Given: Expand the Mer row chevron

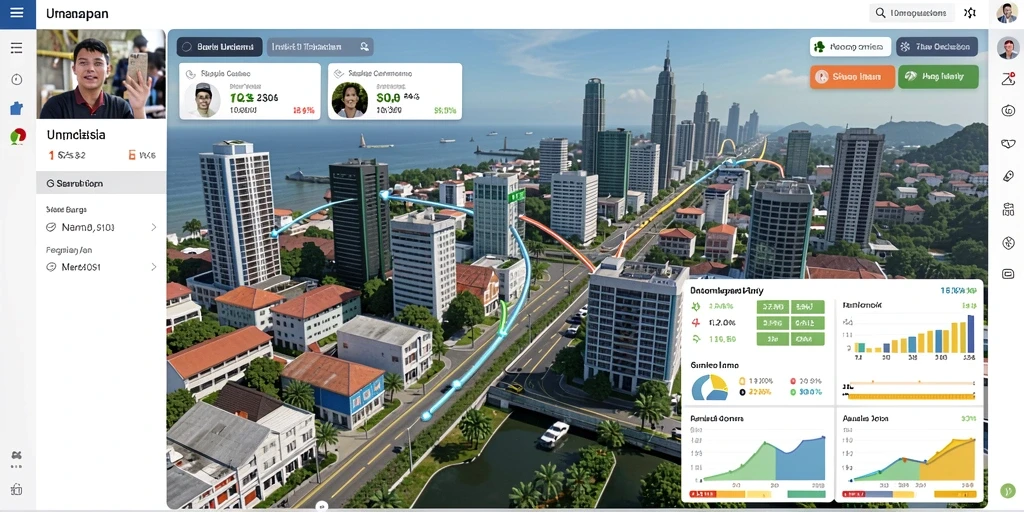Looking at the screenshot, I should coord(154,266).
